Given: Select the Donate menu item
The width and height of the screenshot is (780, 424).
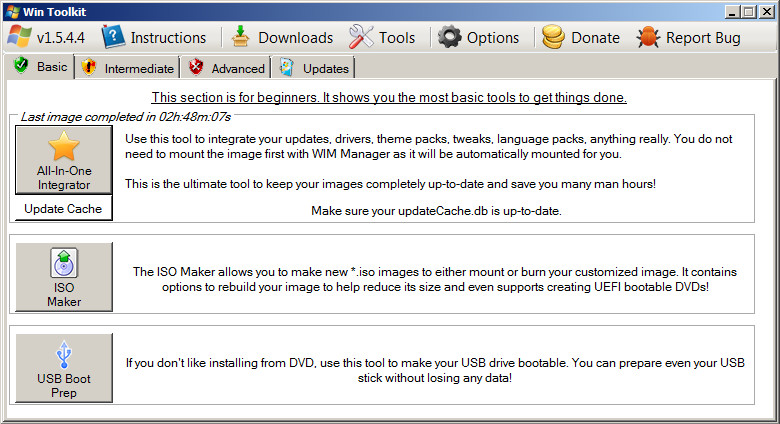Looking at the screenshot, I should [x=581, y=37].
